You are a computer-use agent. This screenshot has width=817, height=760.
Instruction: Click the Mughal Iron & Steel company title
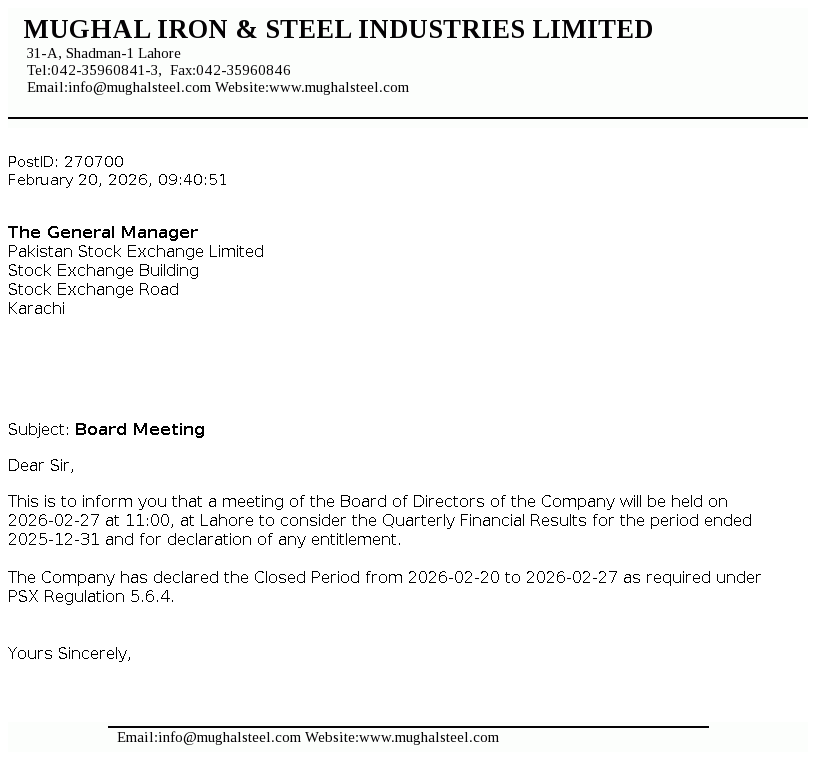point(338,30)
